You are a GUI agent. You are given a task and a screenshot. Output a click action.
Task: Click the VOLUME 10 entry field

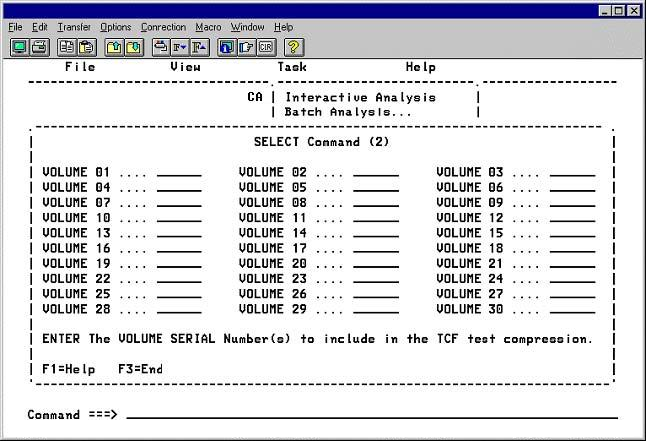[x=179, y=218]
